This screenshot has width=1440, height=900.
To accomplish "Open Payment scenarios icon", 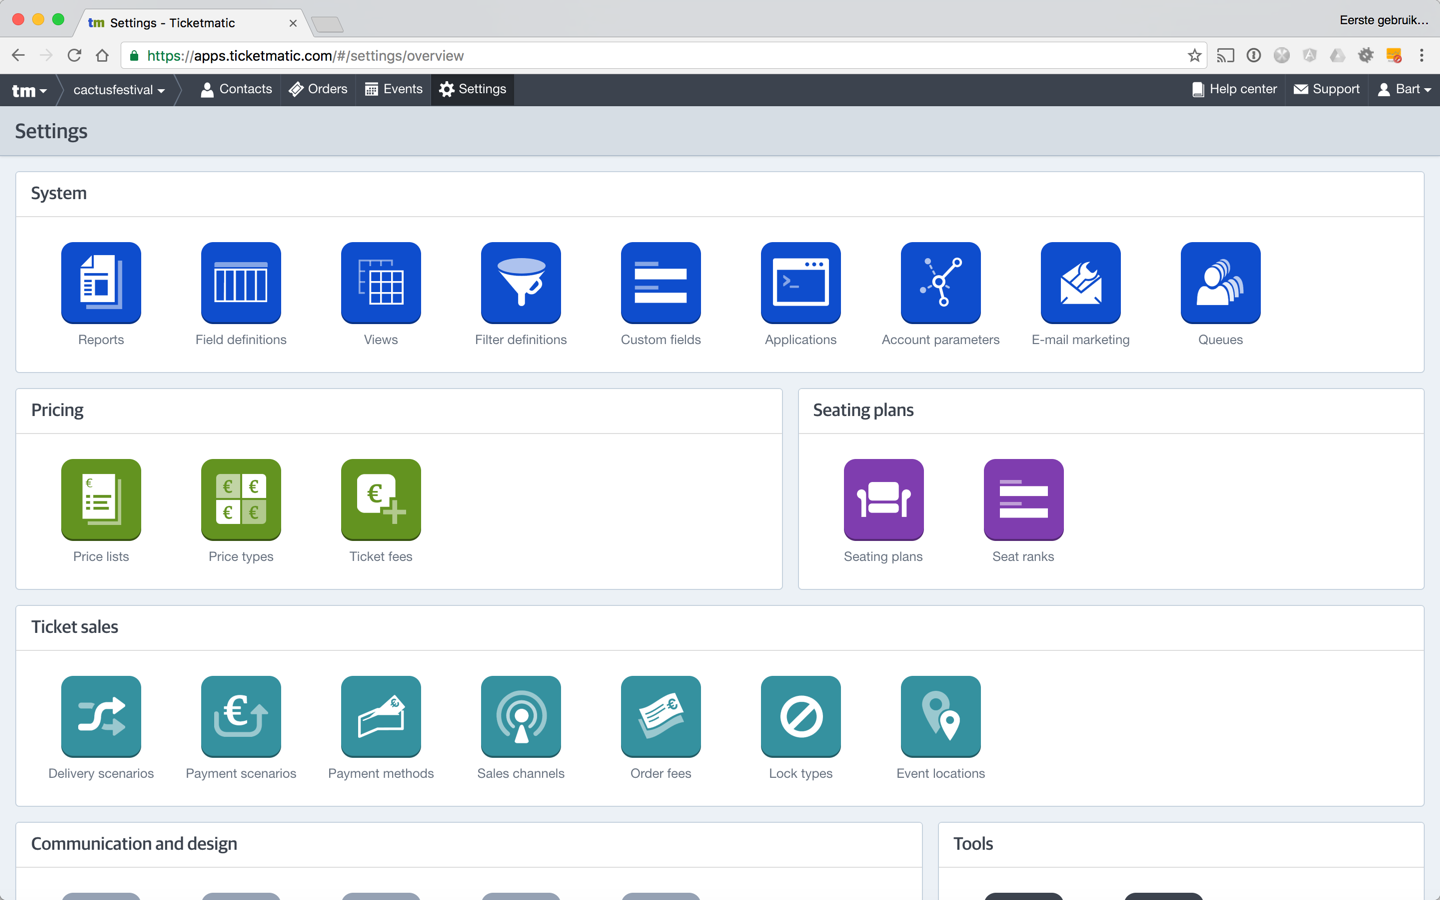I will 241,717.
